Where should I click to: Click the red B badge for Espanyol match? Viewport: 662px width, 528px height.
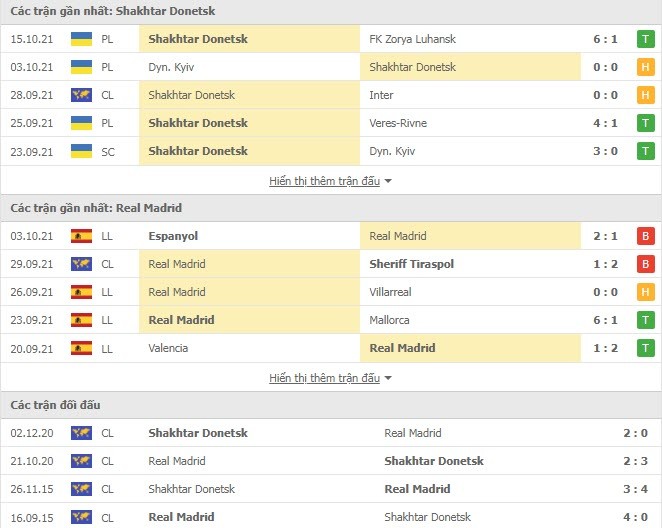[x=646, y=236]
